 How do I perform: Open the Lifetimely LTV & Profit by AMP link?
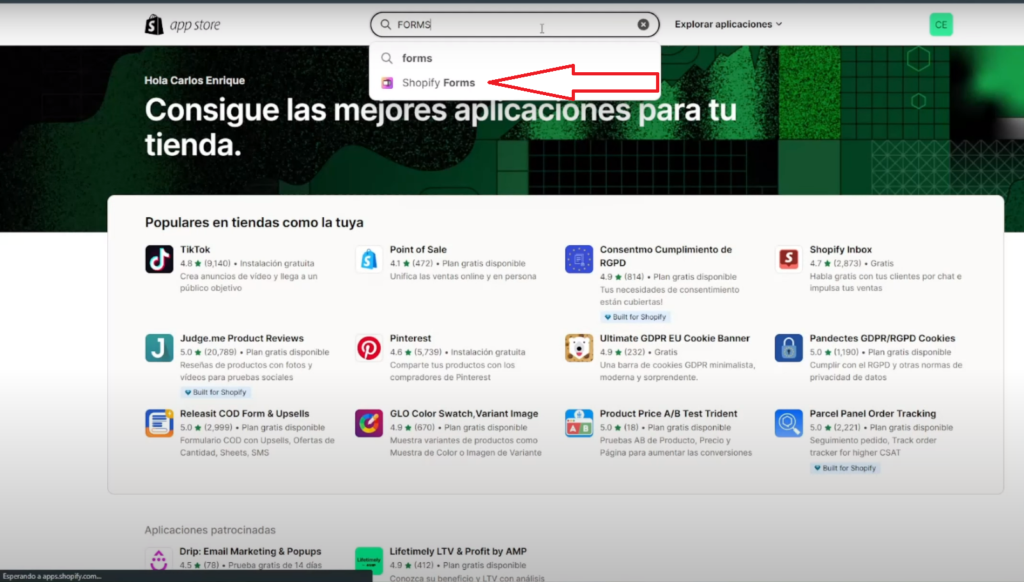[458, 551]
